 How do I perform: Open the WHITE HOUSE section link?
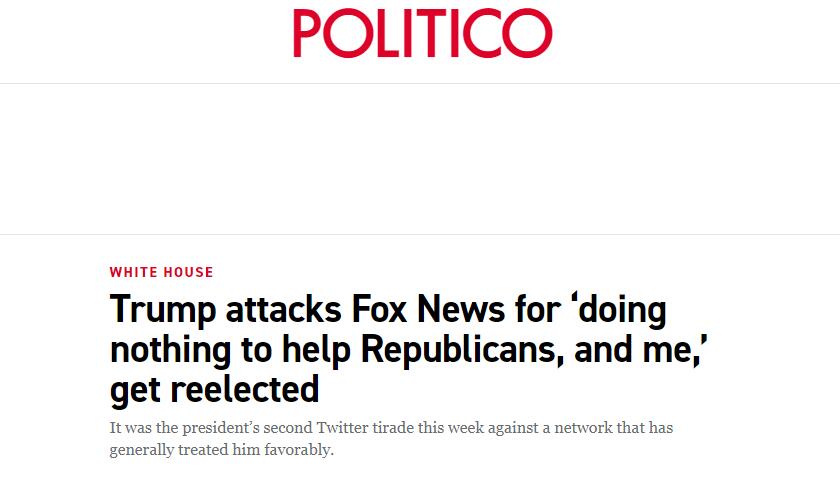(x=161, y=272)
